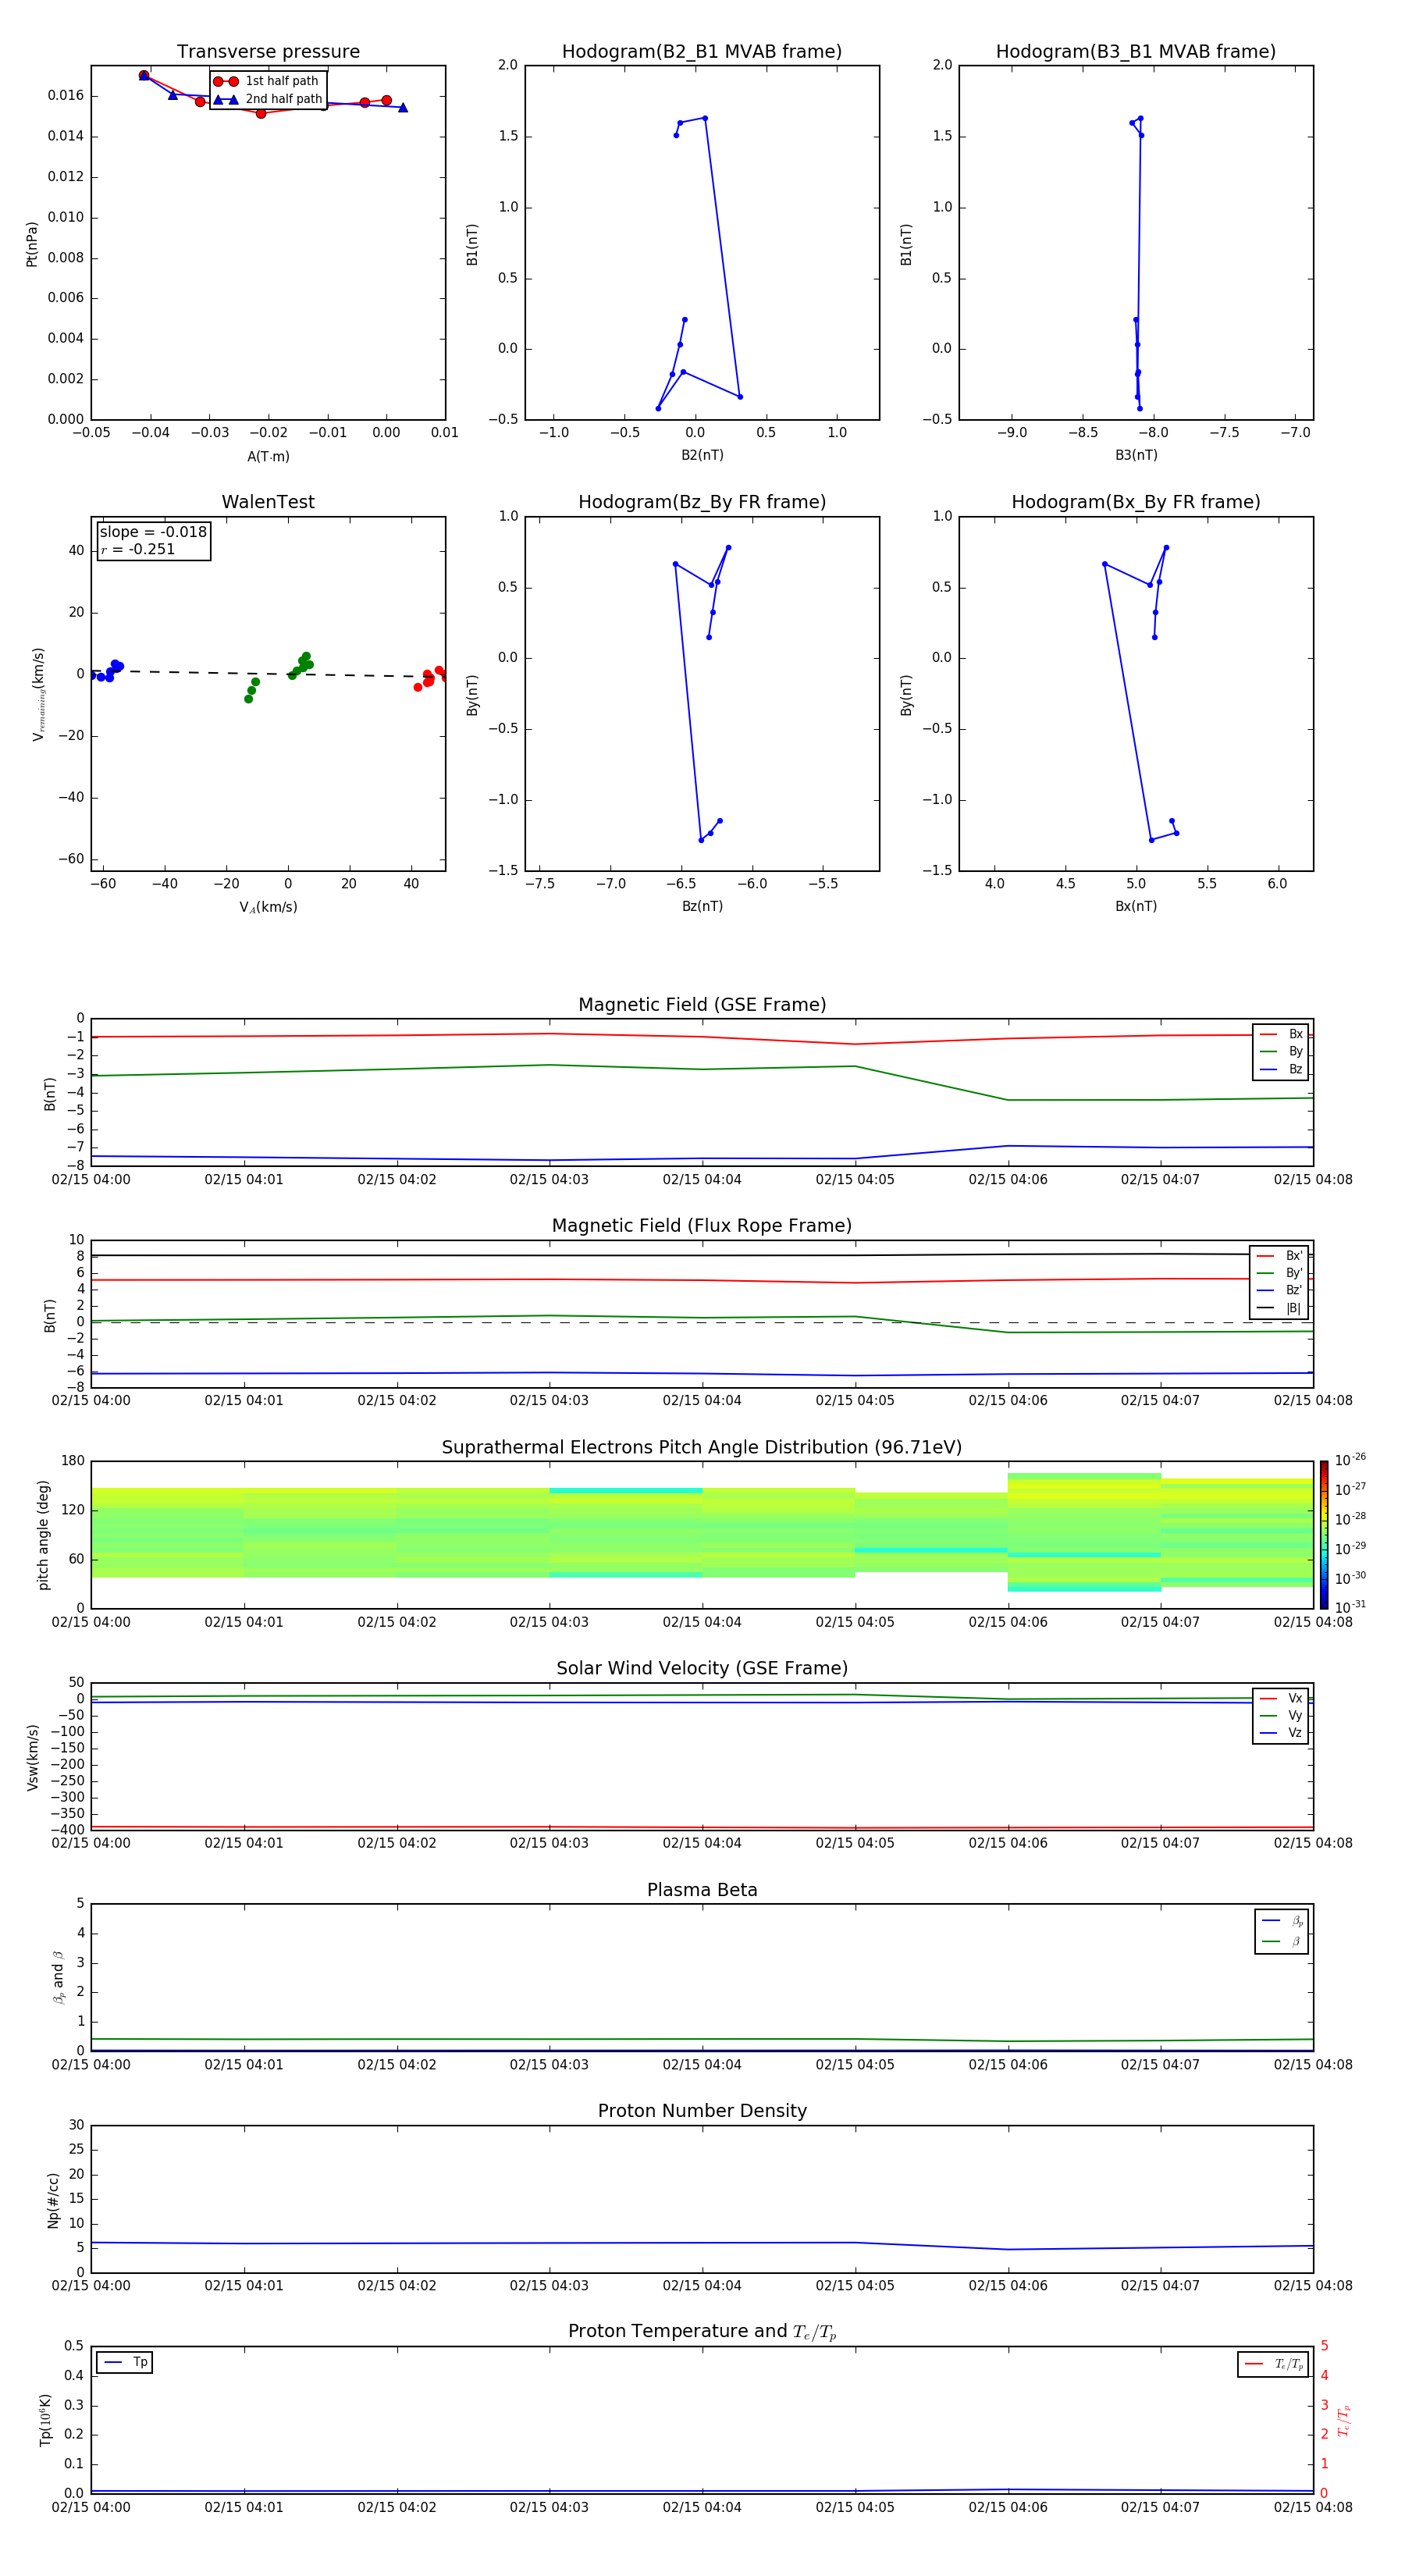Click the 'Bx(nT)' x-axis label
The width and height of the screenshot is (1405, 2576).
1136,906
